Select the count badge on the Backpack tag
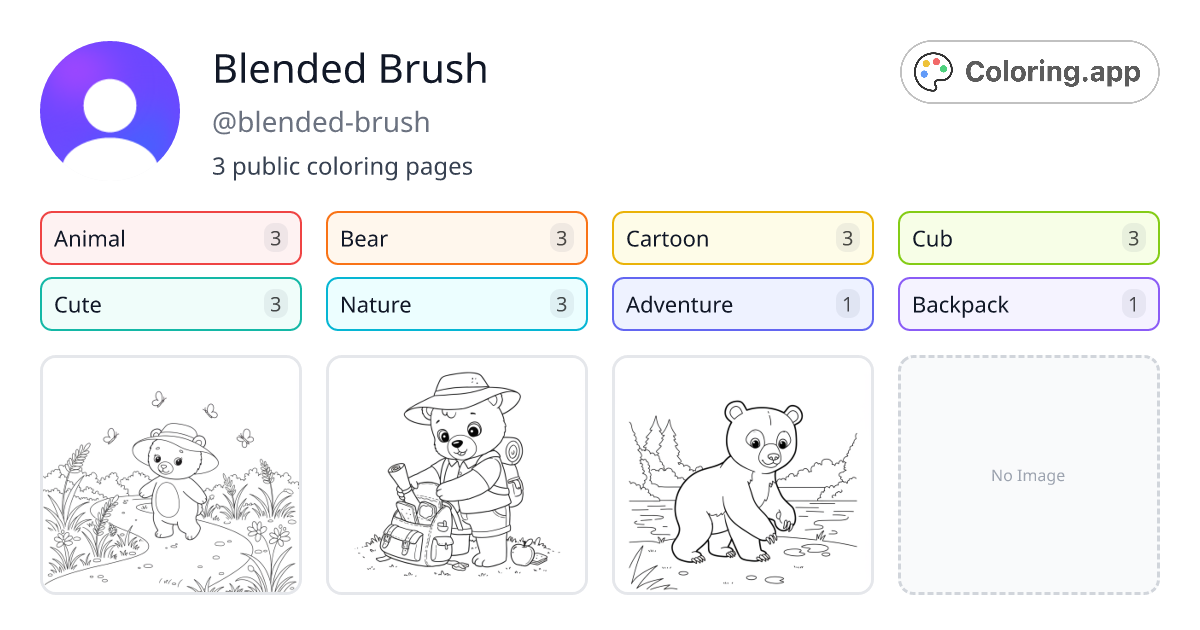 1134,304
